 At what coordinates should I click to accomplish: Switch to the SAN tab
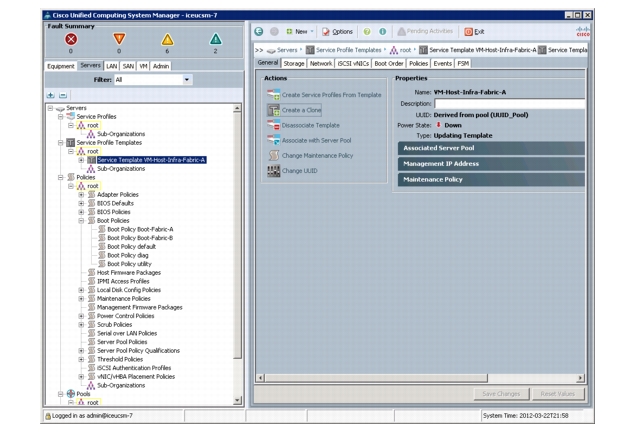pyautogui.click(x=128, y=66)
